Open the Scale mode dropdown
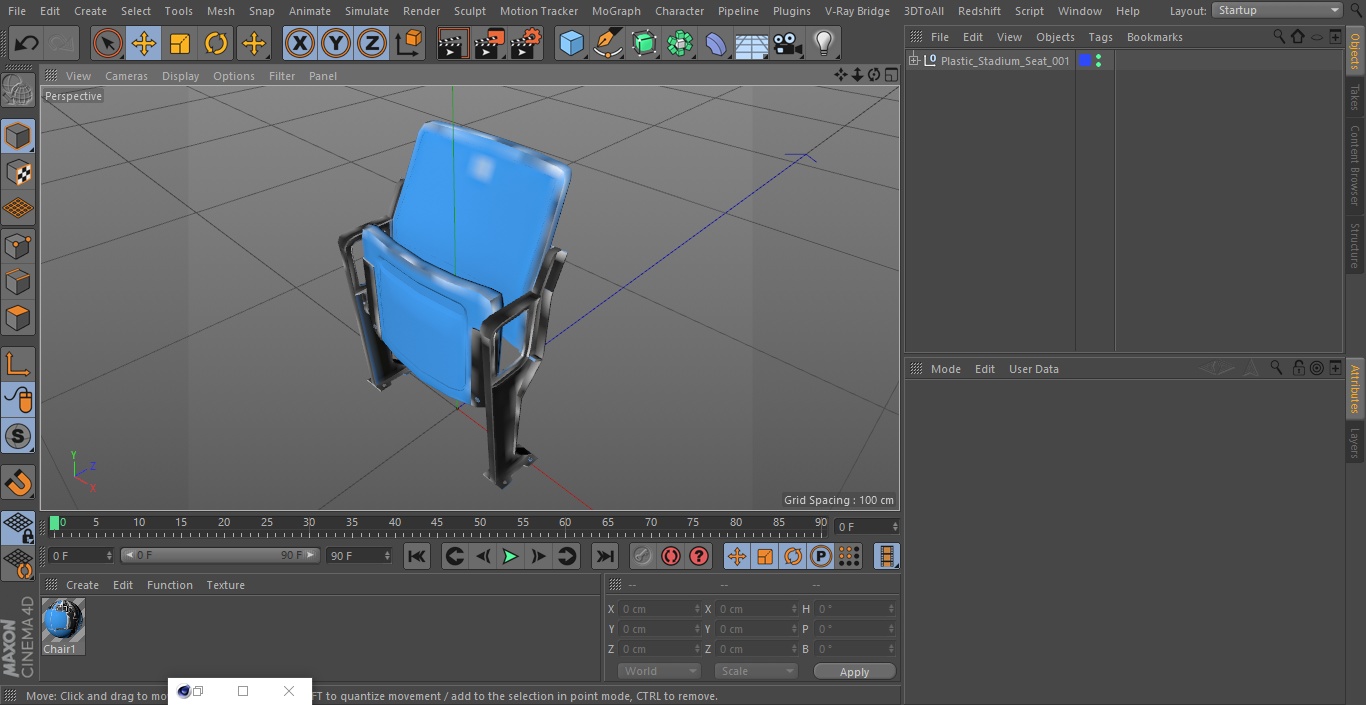The height and width of the screenshot is (705, 1366). (x=756, y=671)
